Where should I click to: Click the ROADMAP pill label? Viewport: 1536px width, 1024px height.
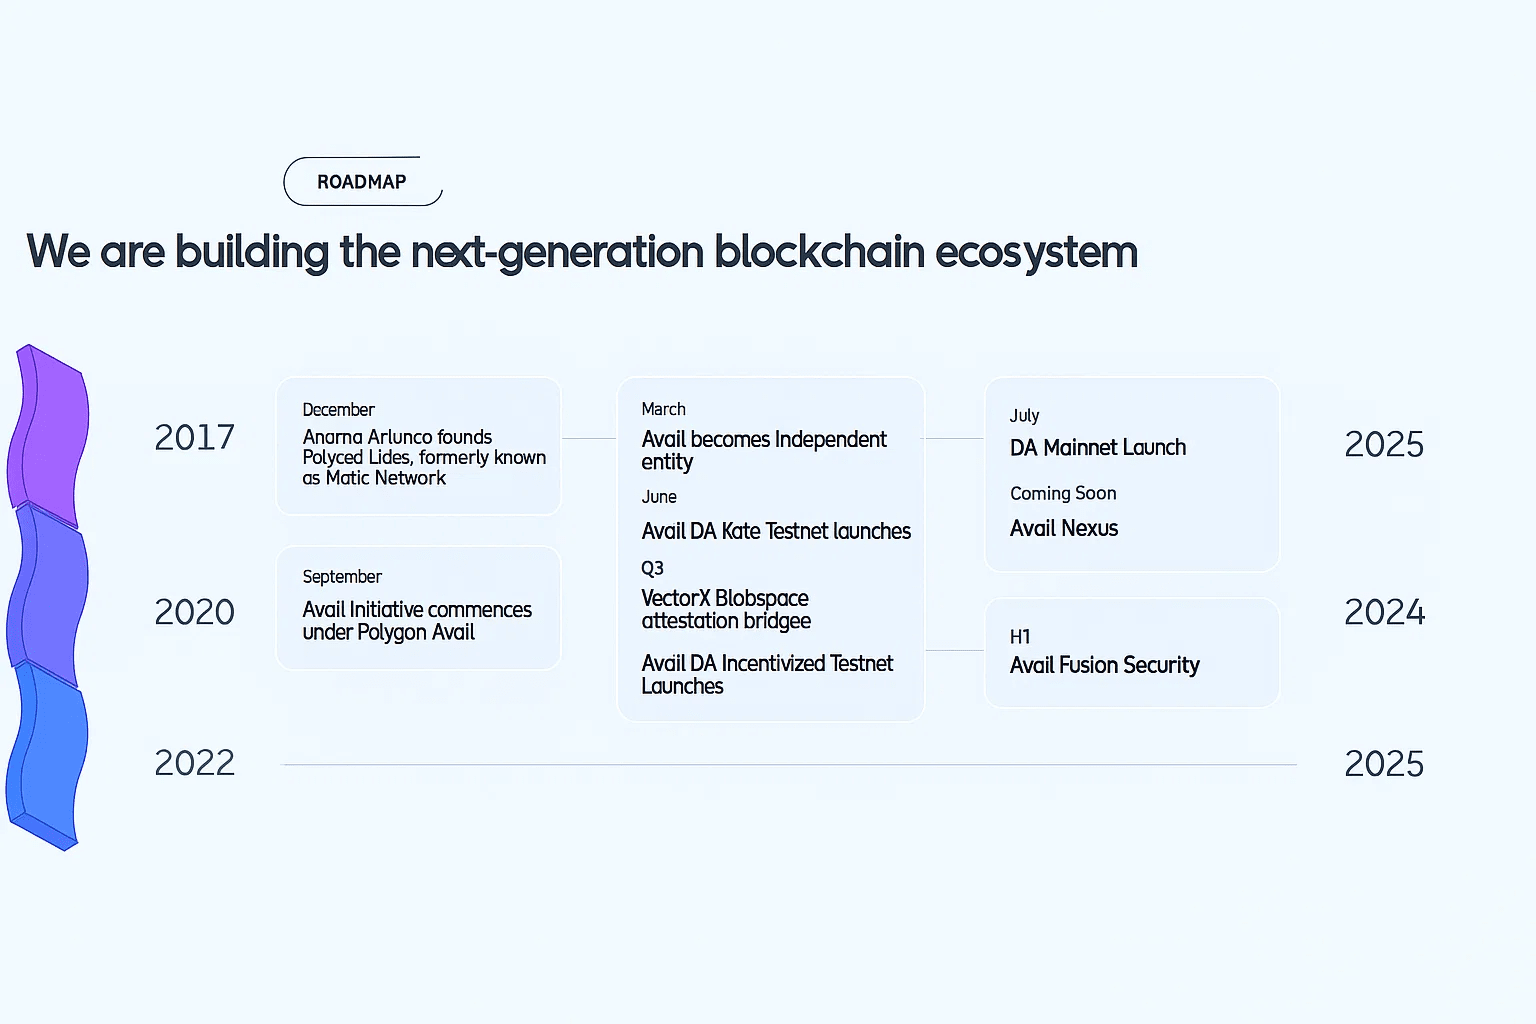[x=362, y=181]
